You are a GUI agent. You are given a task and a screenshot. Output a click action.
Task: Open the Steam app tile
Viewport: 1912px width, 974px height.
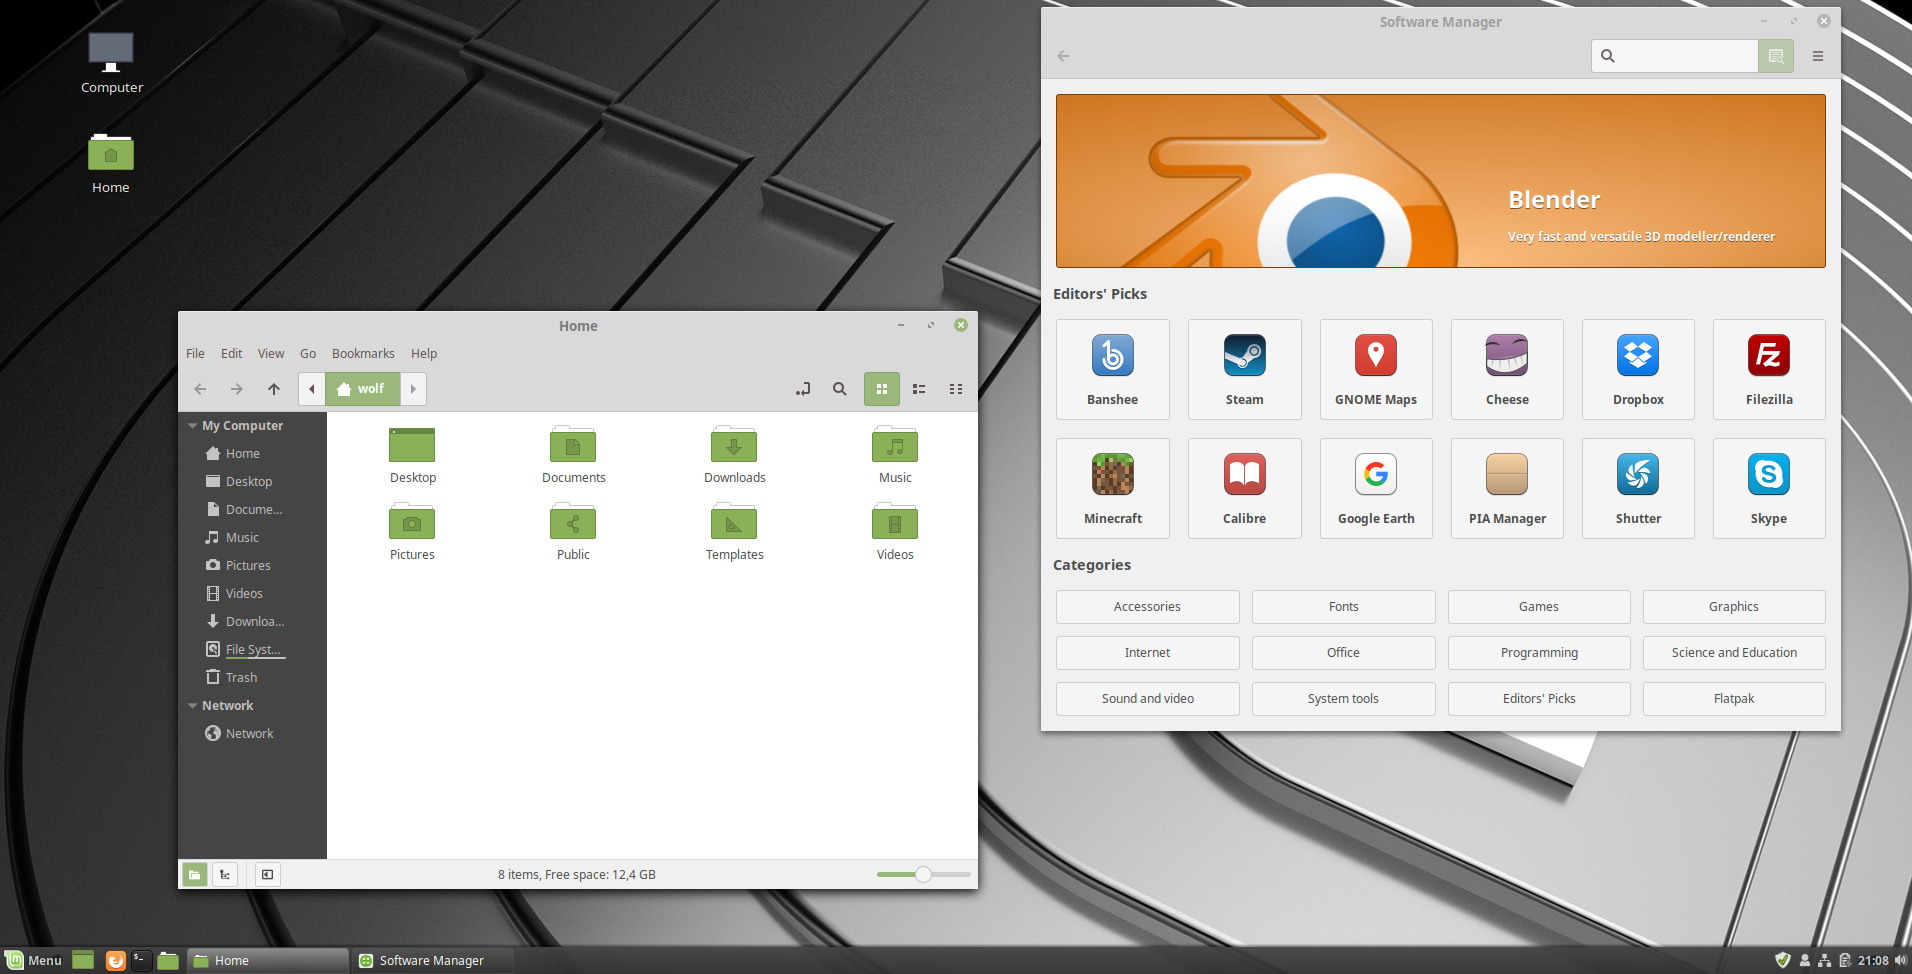click(x=1244, y=369)
